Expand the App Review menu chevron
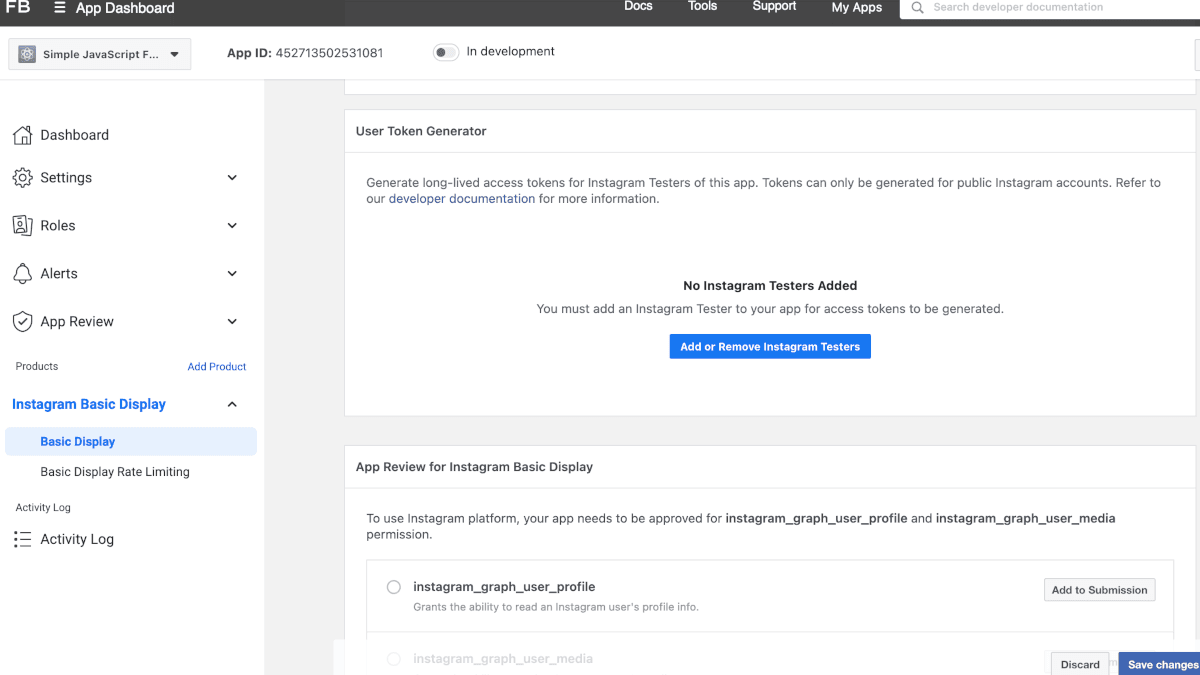 [232, 322]
